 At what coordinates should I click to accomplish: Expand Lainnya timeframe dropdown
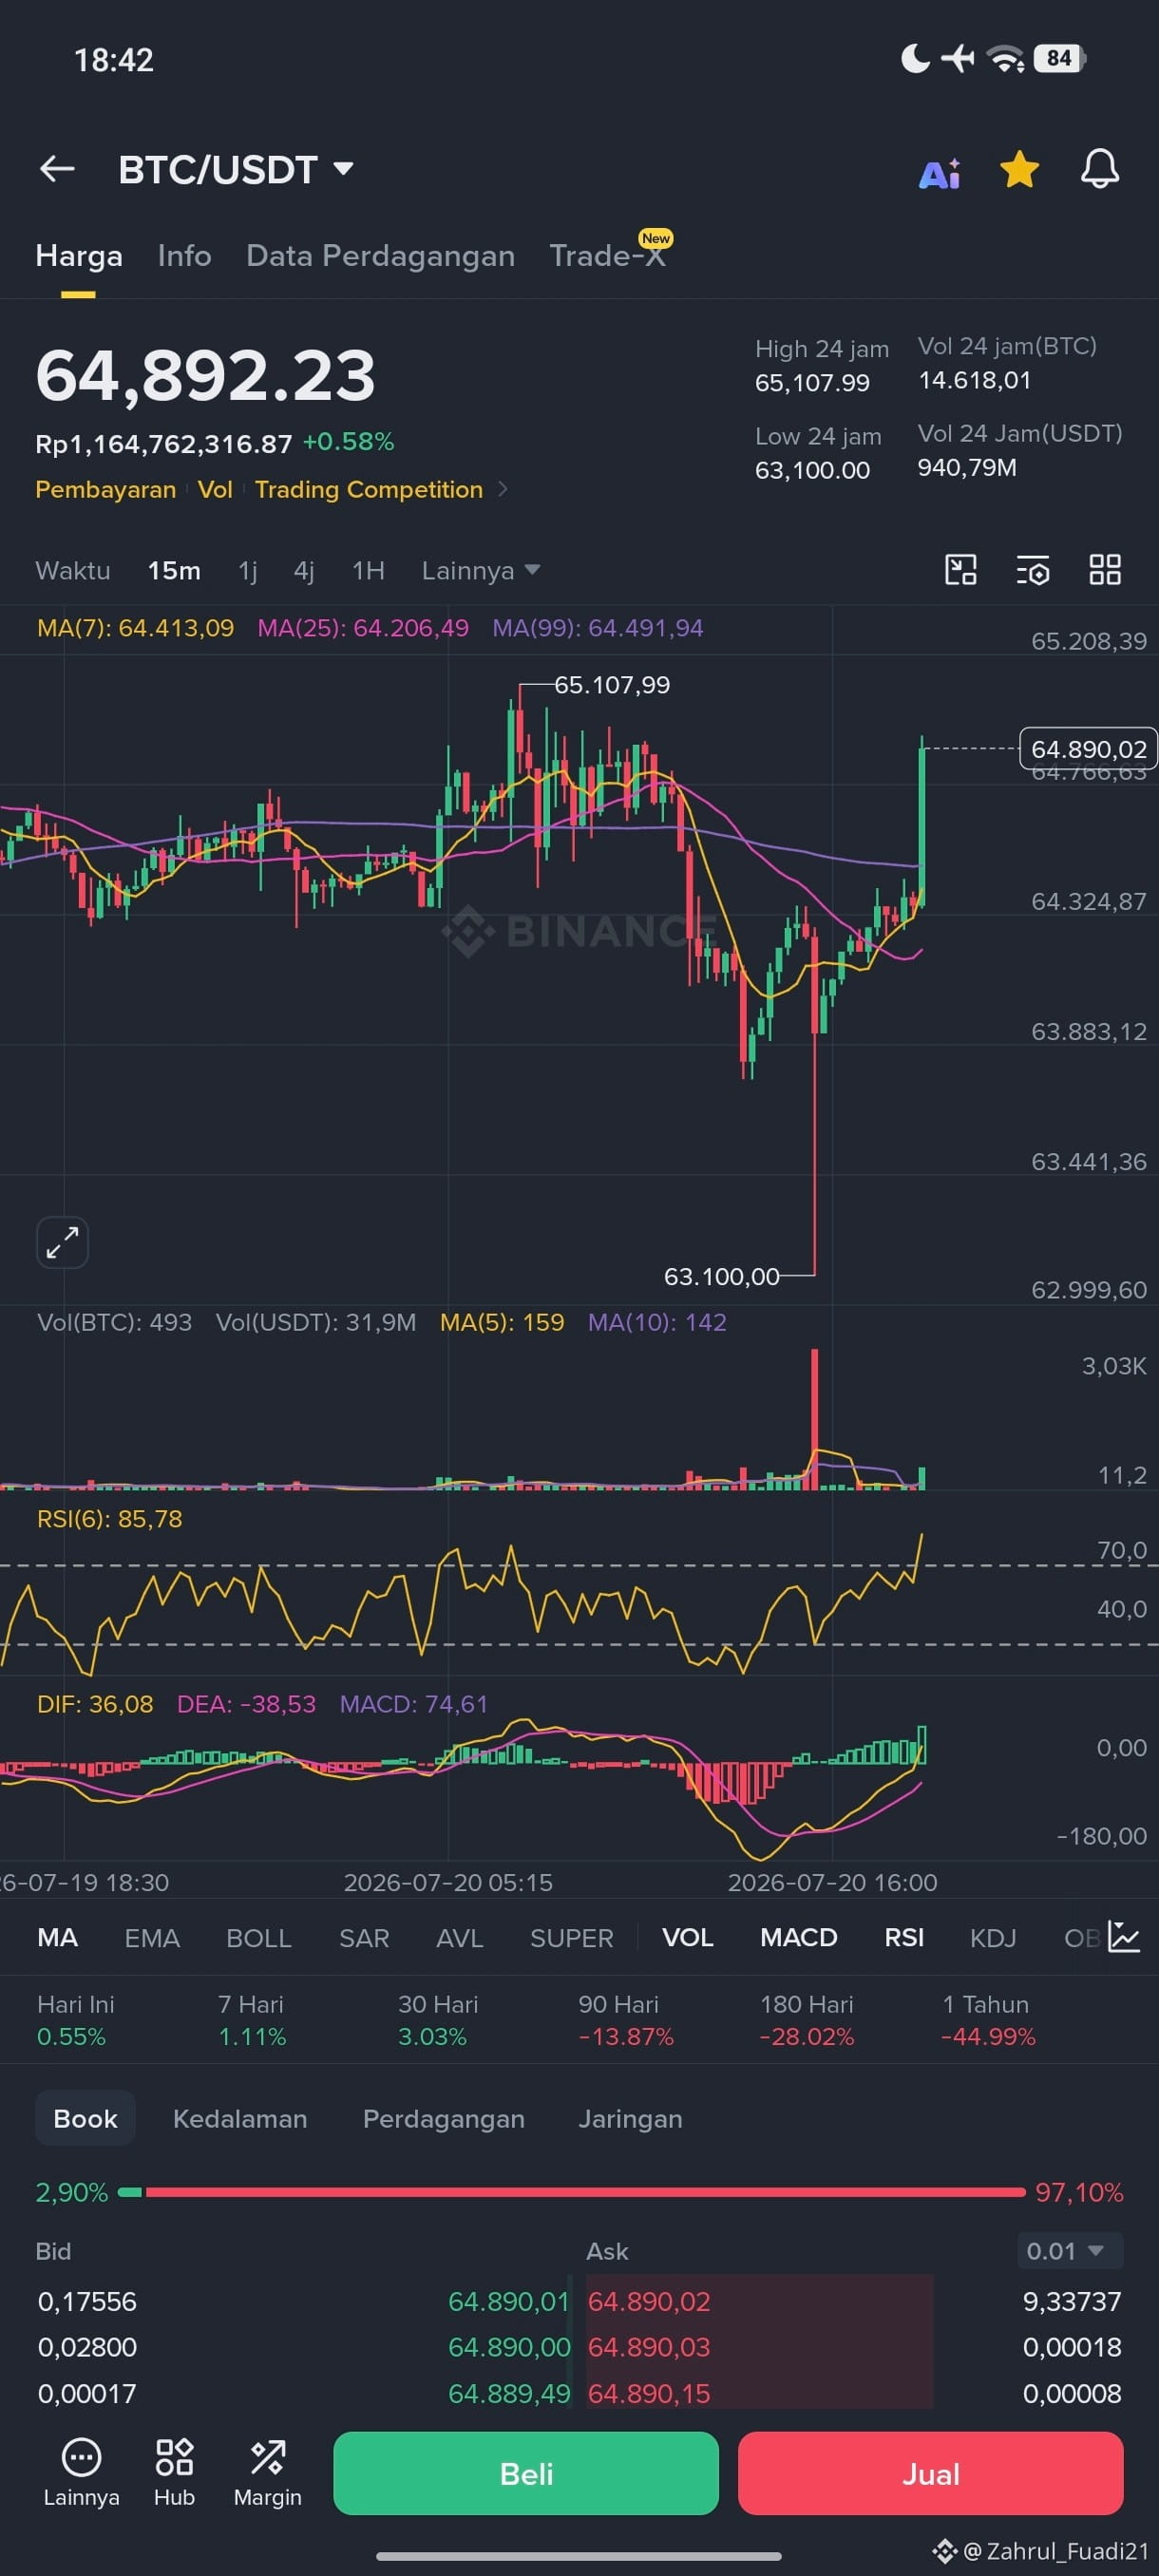coord(481,570)
